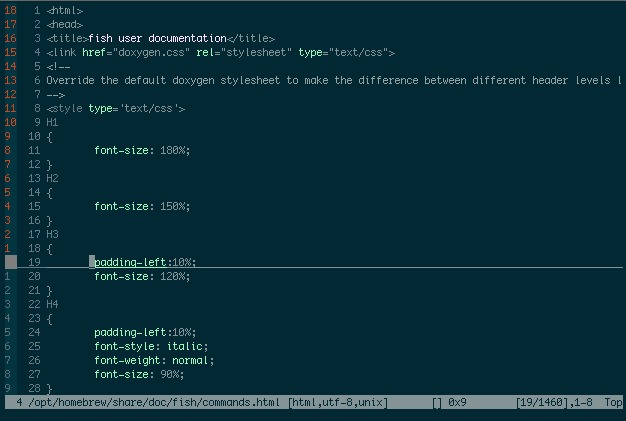Viewport: 626px width, 421px height.
Task: Click the <html> tag on line 1
Action: (65, 11)
